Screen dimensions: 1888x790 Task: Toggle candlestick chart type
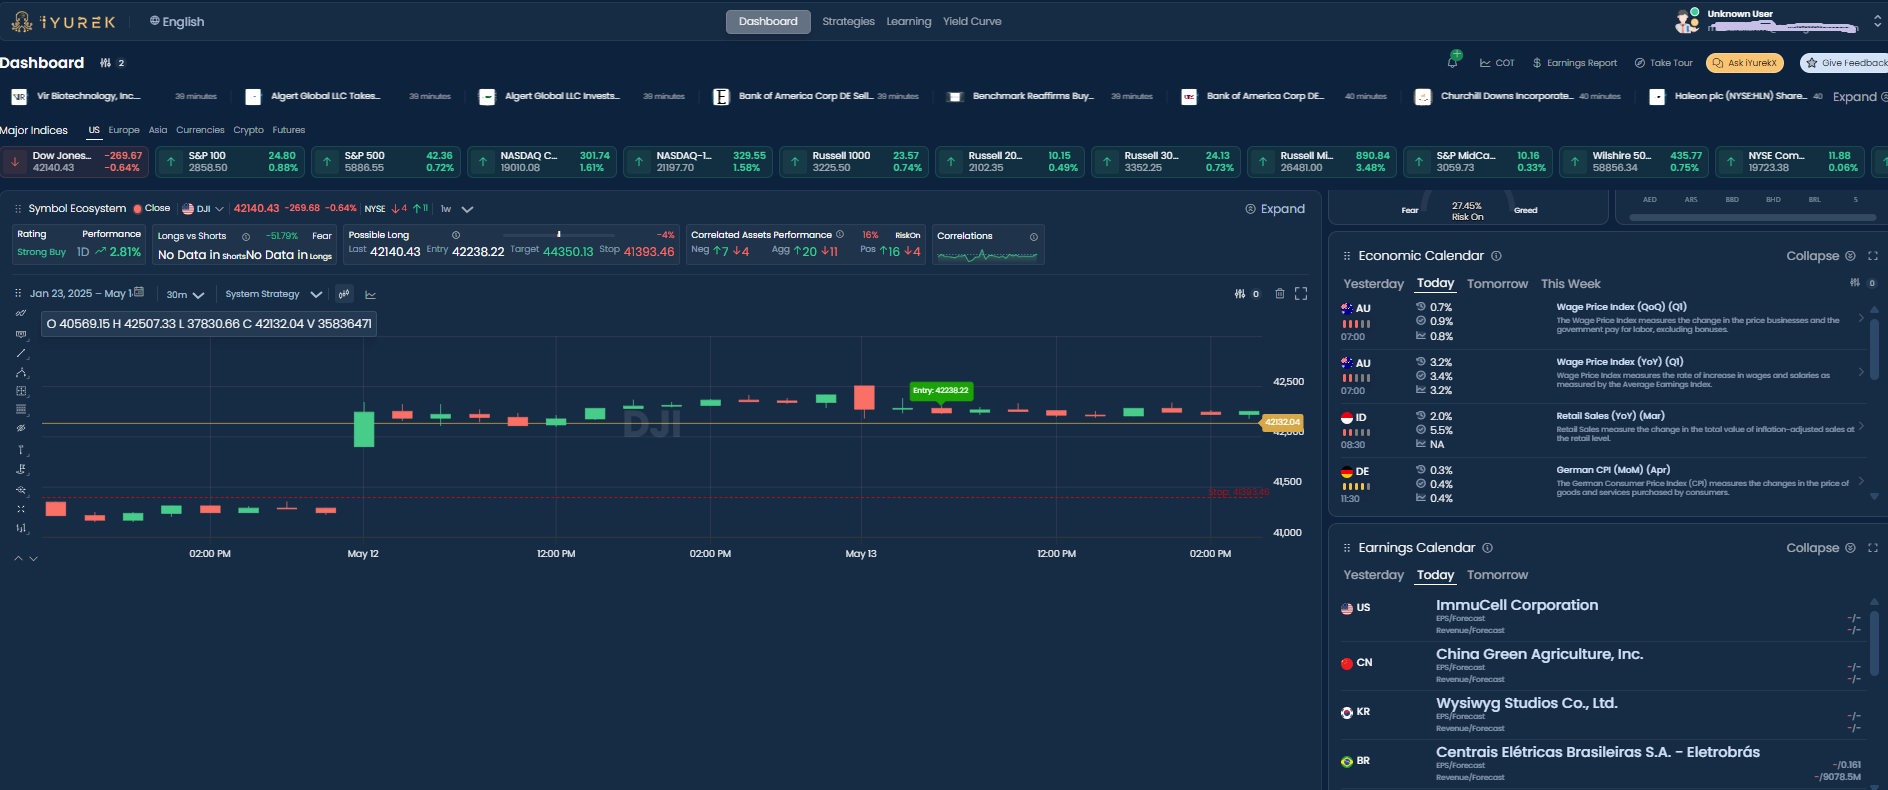pos(344,294)
